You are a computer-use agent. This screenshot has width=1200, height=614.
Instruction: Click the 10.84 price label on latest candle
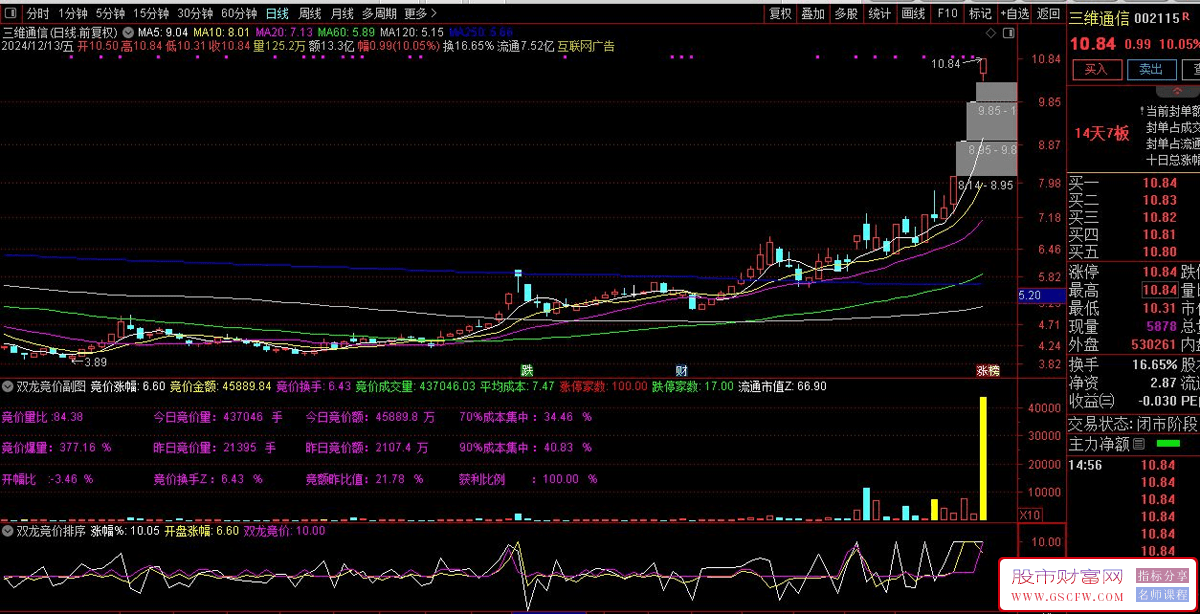pos(945,64)
